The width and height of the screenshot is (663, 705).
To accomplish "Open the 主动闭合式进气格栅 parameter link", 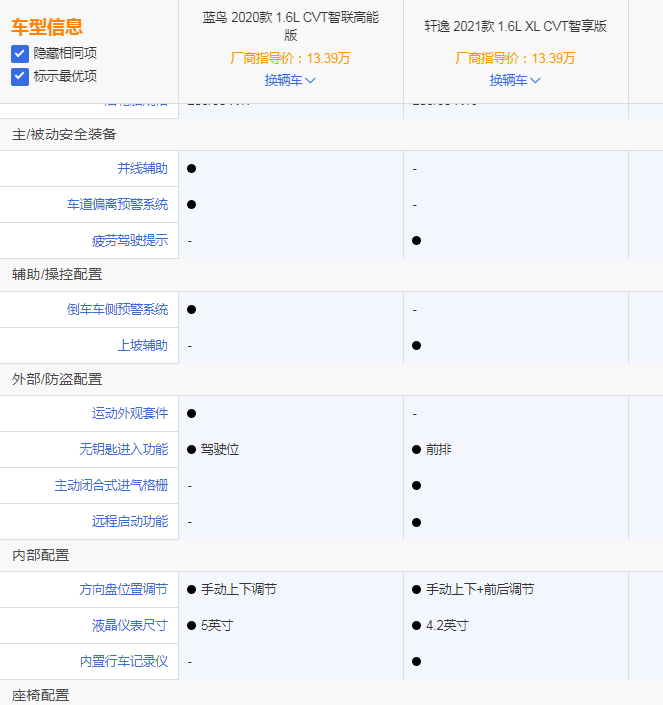I will 111,486.
